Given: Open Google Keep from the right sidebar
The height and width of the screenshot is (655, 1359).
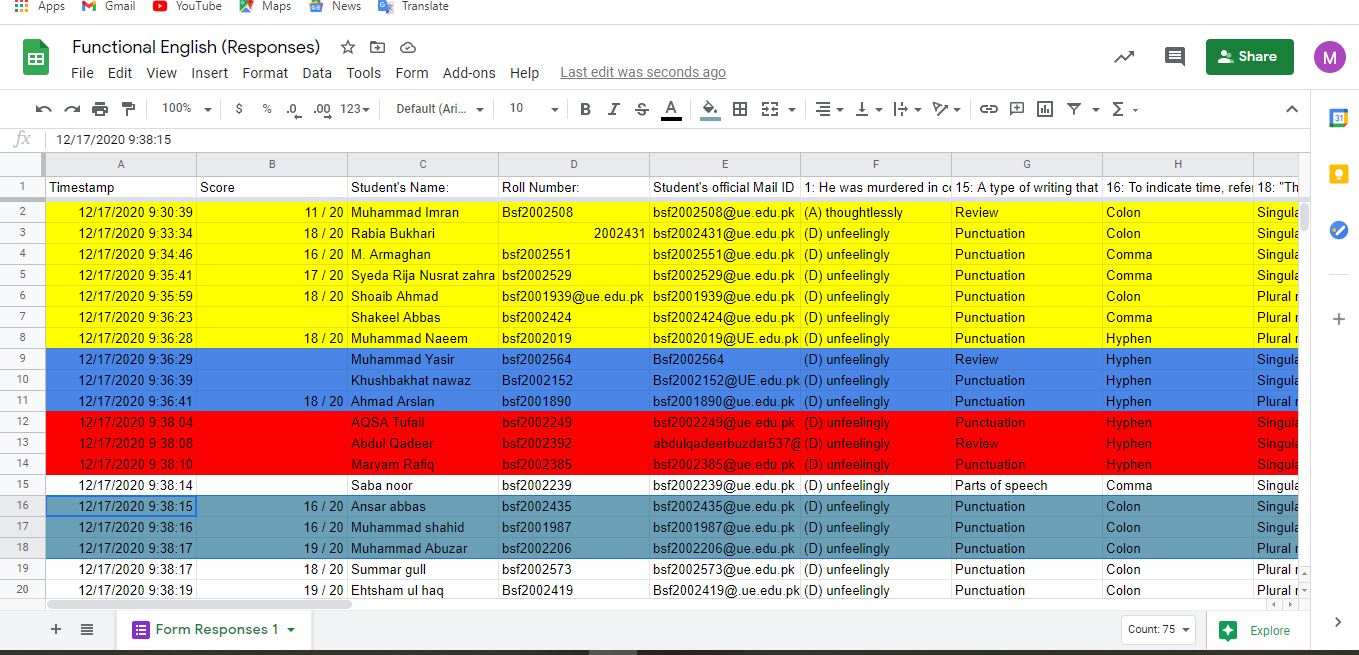Looking at the screenshot, I should (1338, 173).
